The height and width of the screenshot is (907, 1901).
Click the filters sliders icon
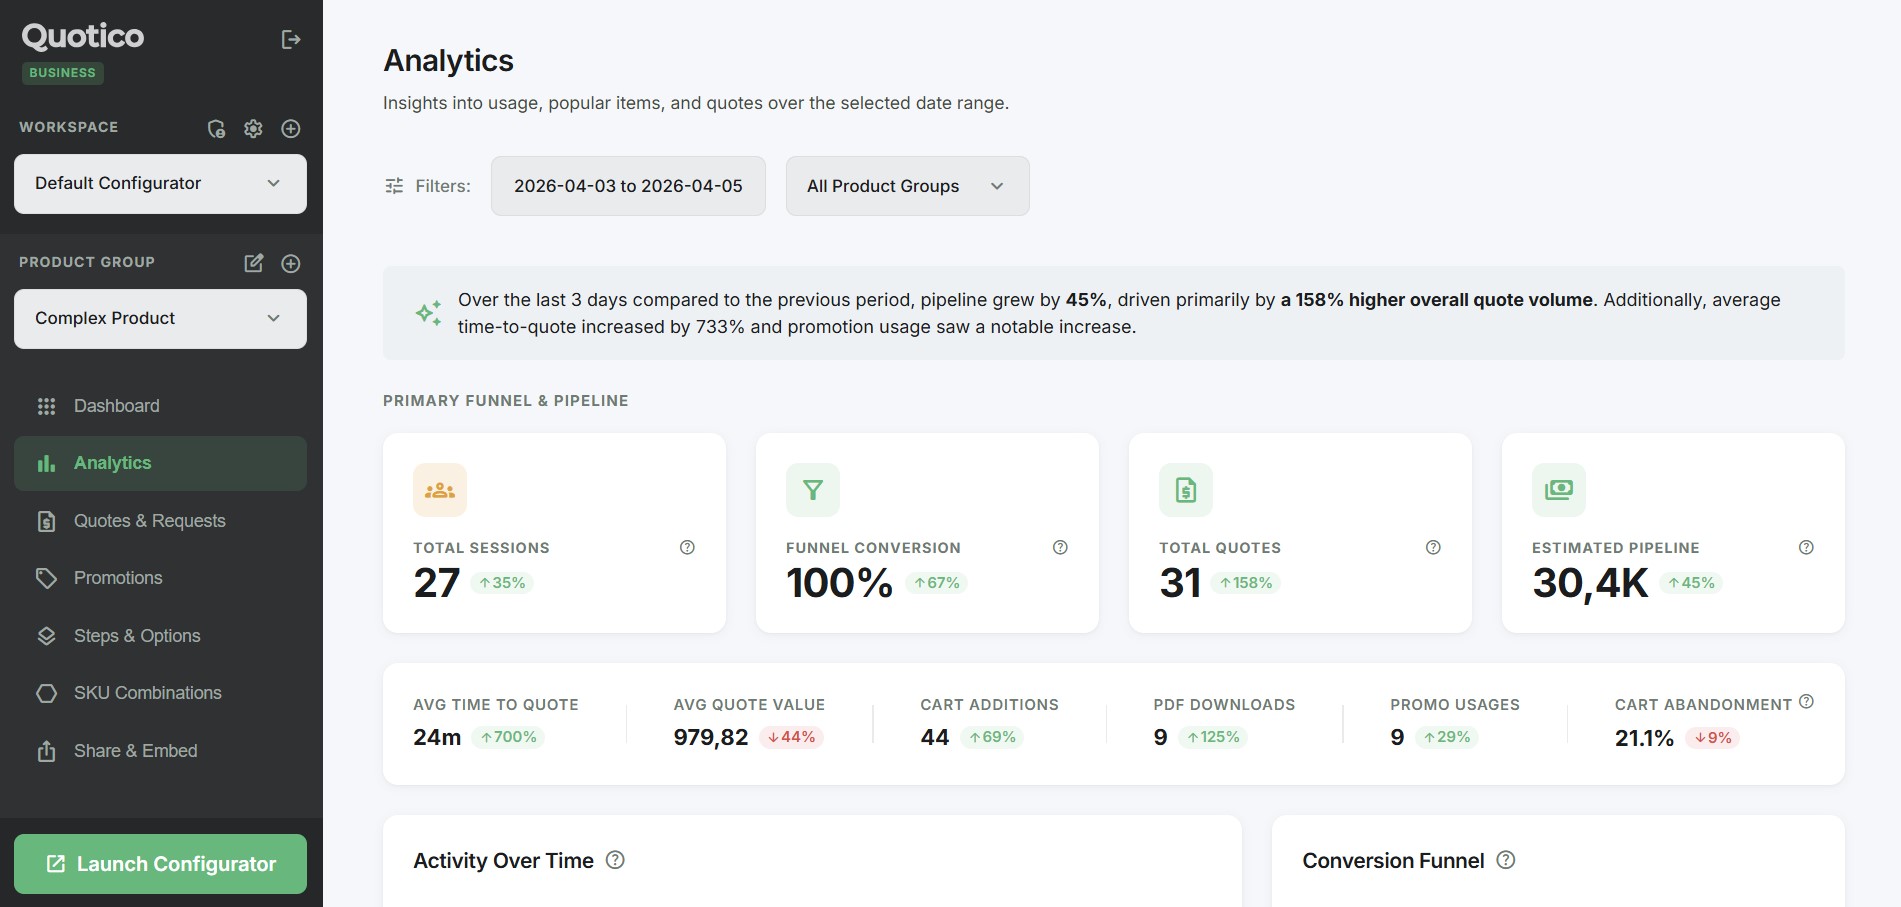394,185
